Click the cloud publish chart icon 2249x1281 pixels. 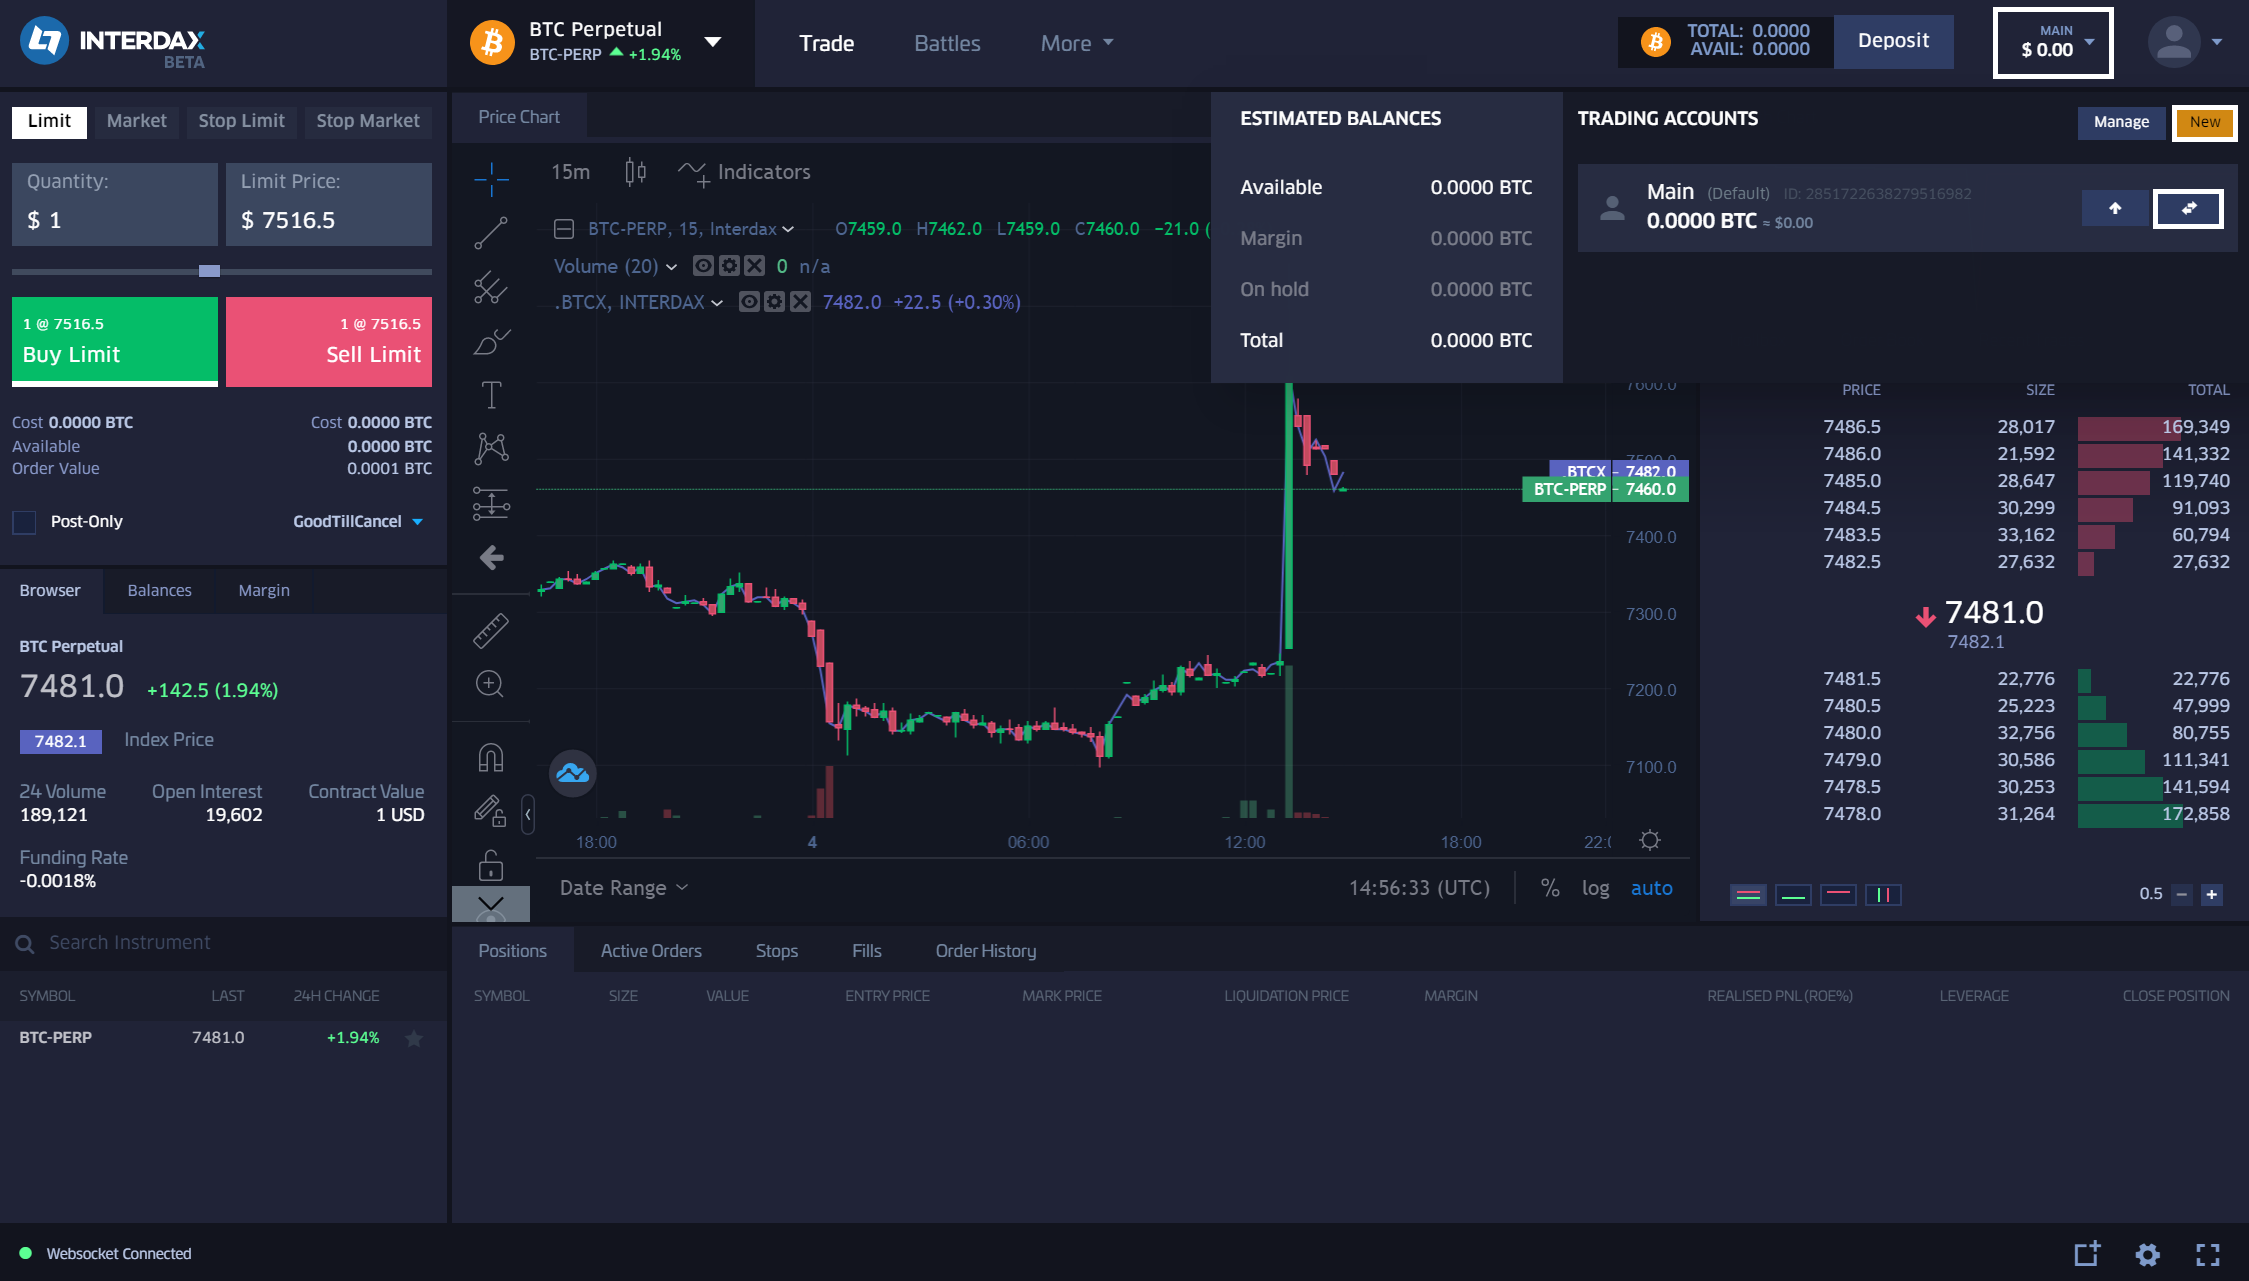tap(573, 773)
